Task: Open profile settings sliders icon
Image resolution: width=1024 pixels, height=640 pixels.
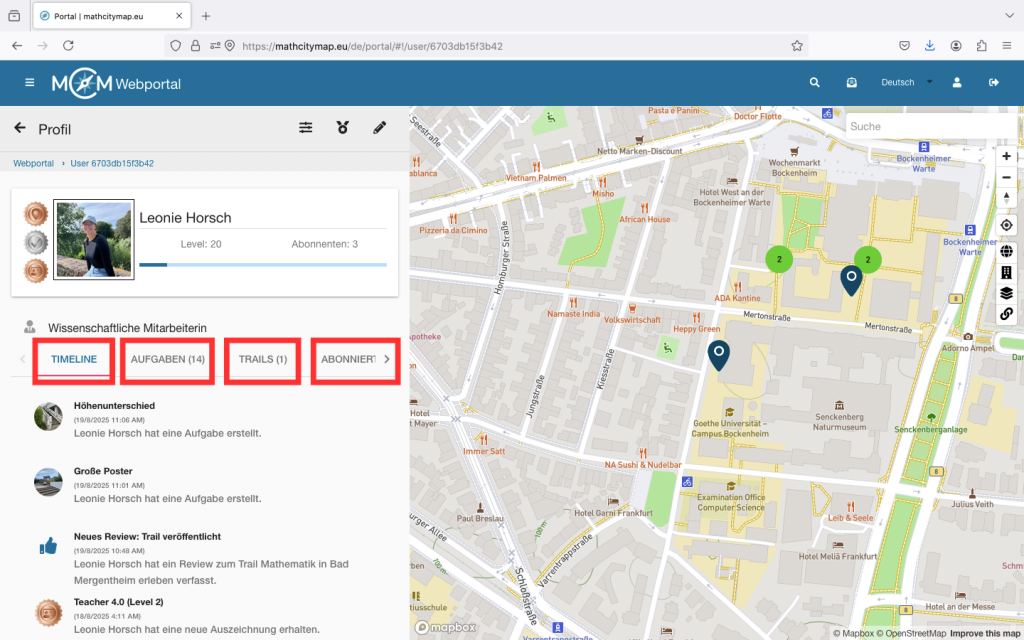Action: tap(306, 128)
